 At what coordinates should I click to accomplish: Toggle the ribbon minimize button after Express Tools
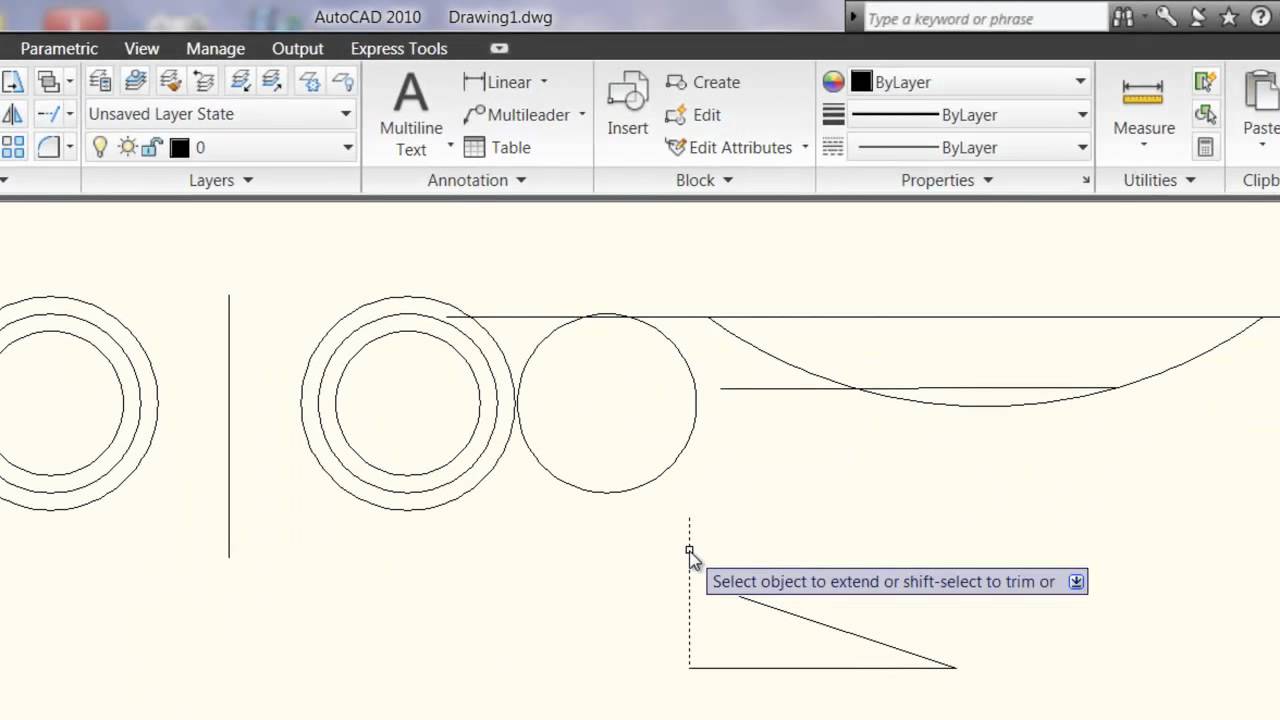pyautogui.click(x=500, y=48)
